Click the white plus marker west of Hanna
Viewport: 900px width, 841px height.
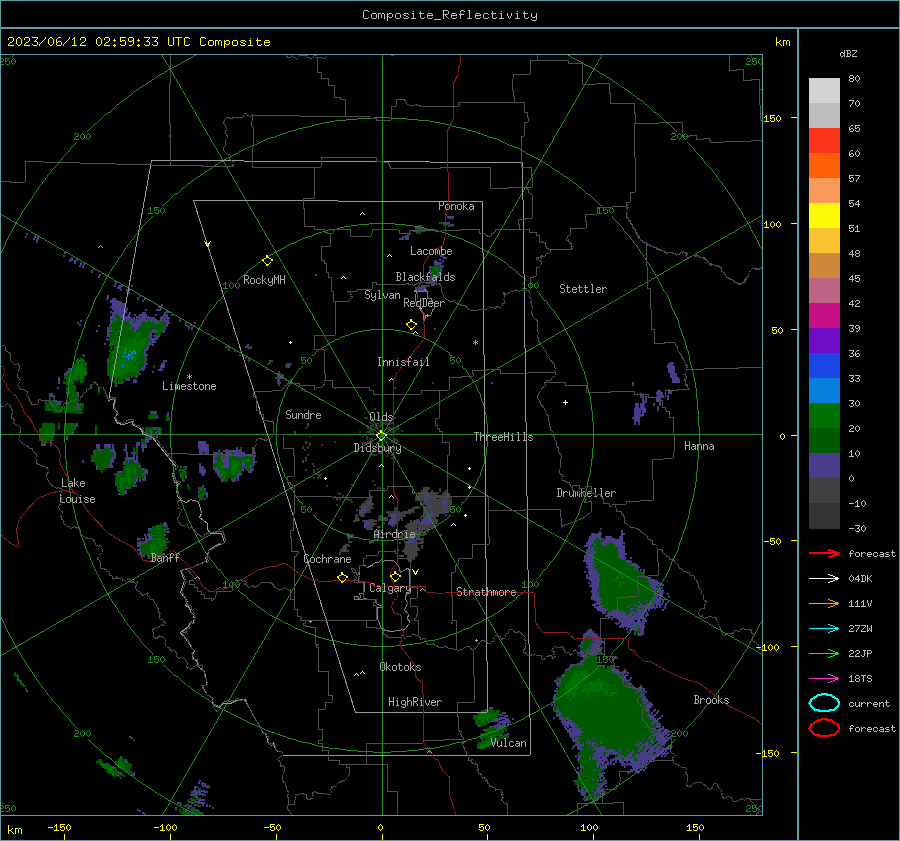(565, 402)
